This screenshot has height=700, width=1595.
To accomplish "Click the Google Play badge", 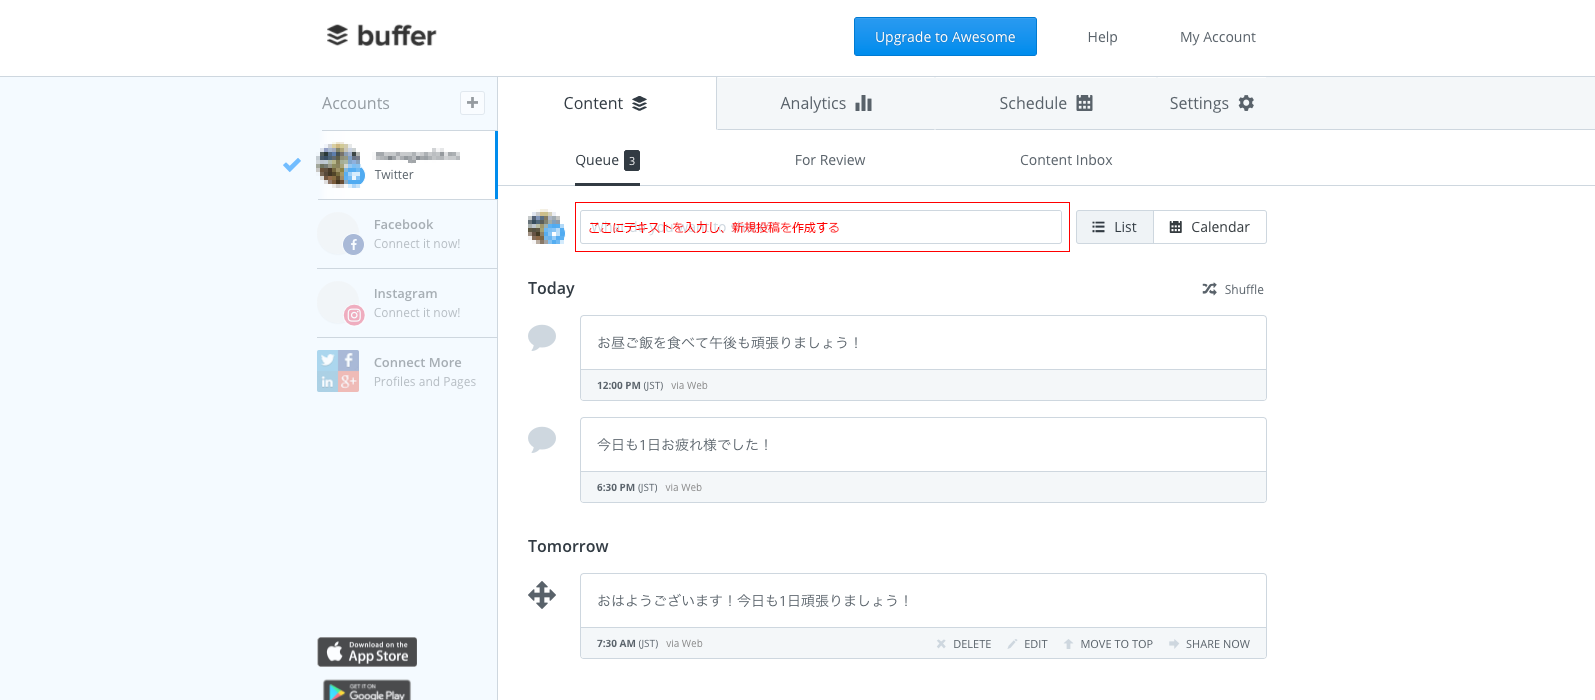I will point(367,690).
